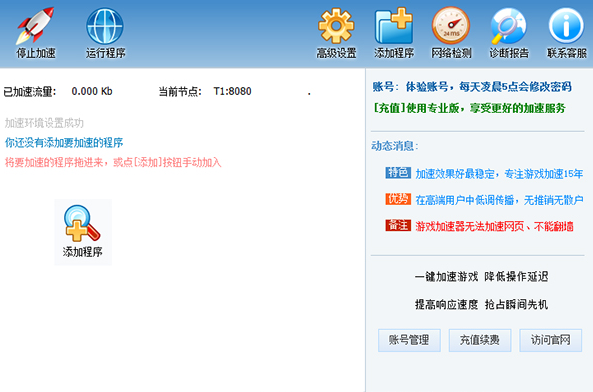Click the text 你还没有添加要加速的程序
Viewport: 593px width, 392px height.
(64, 143)
